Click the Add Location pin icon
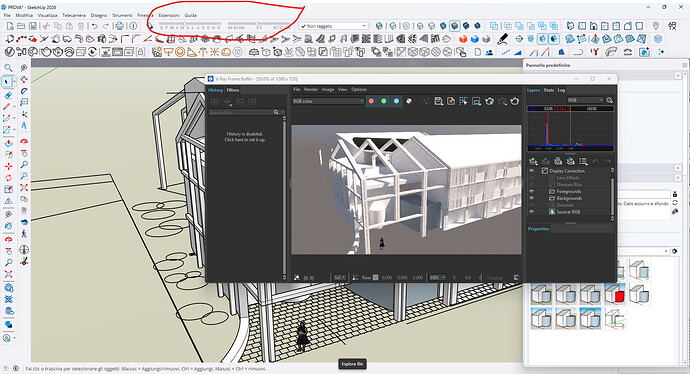Image resolution: width=690 pixels, height=374 pixels. click(656, 26)
